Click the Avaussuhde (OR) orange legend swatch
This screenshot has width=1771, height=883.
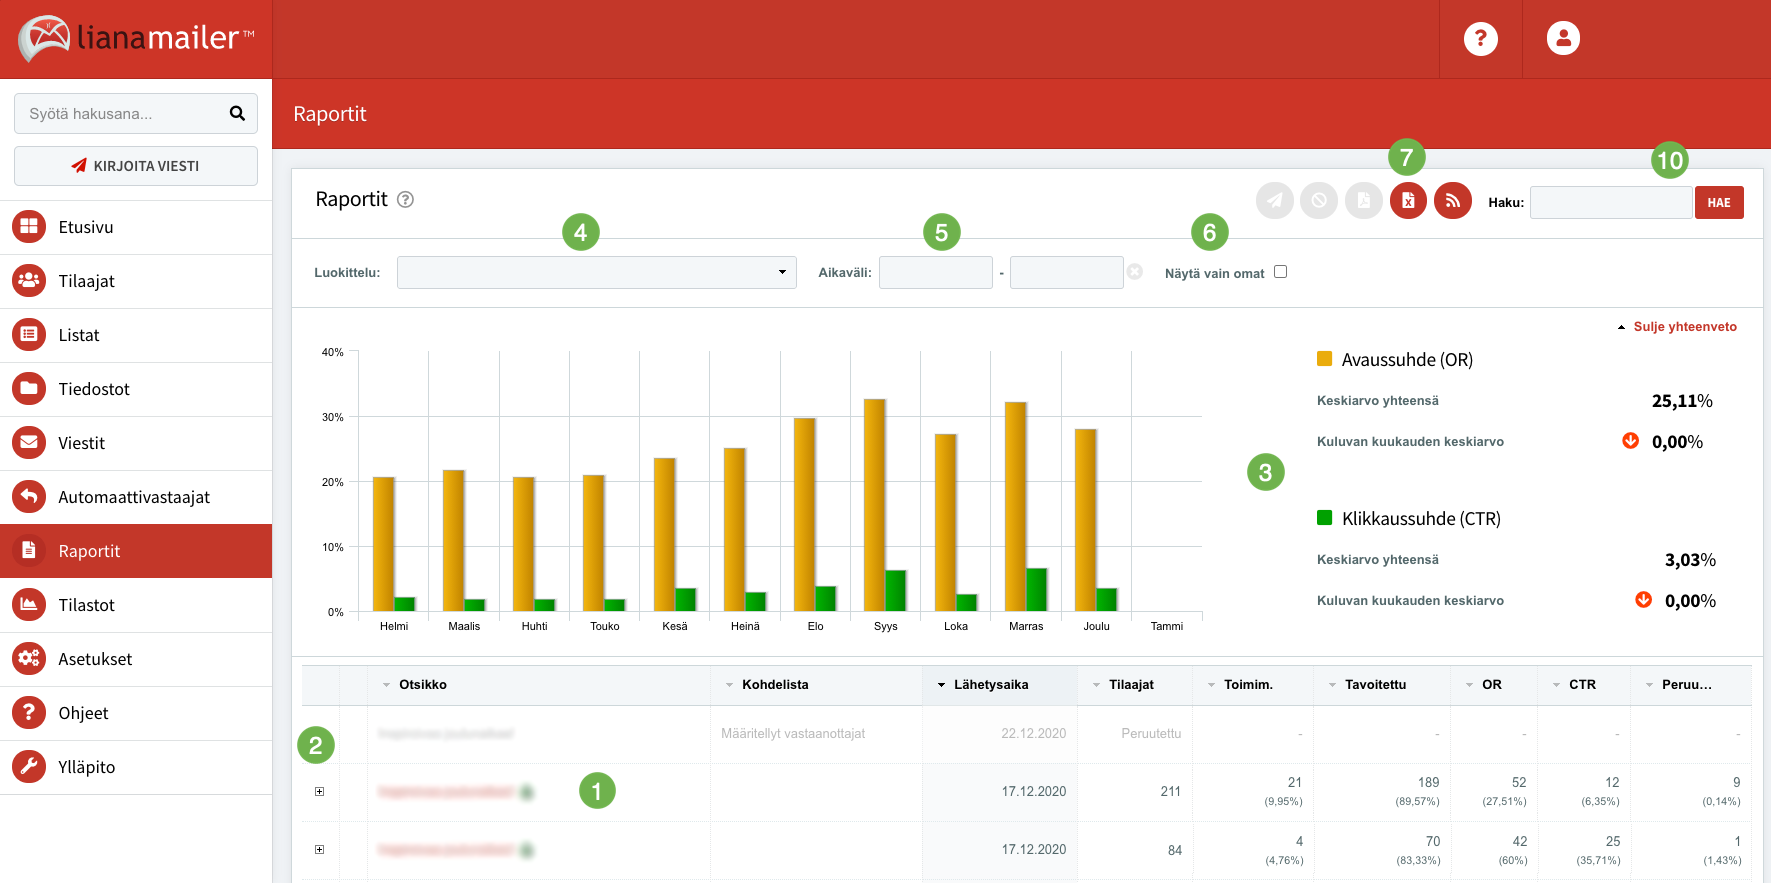[x=1324, y=359]
